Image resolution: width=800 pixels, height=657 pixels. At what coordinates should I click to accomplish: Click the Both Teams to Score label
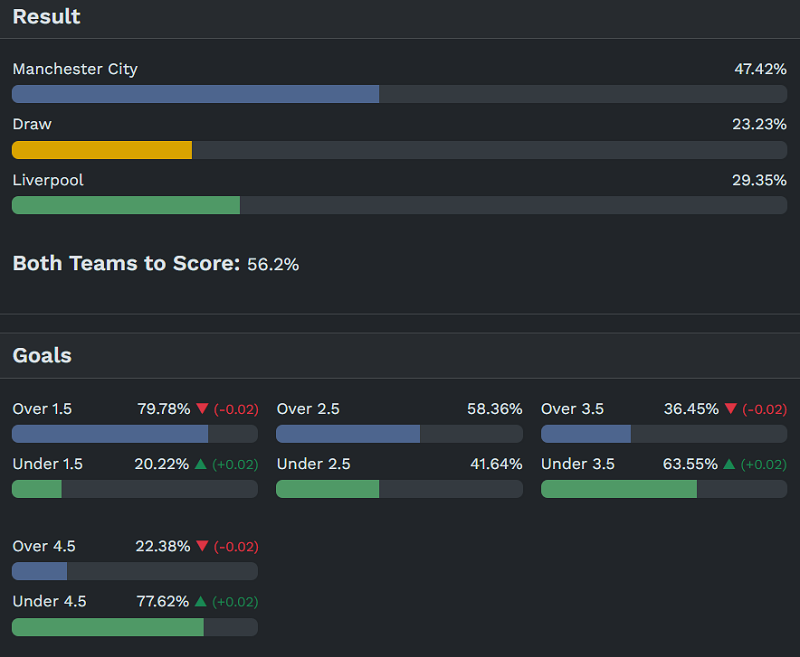[x=126, y=264]
